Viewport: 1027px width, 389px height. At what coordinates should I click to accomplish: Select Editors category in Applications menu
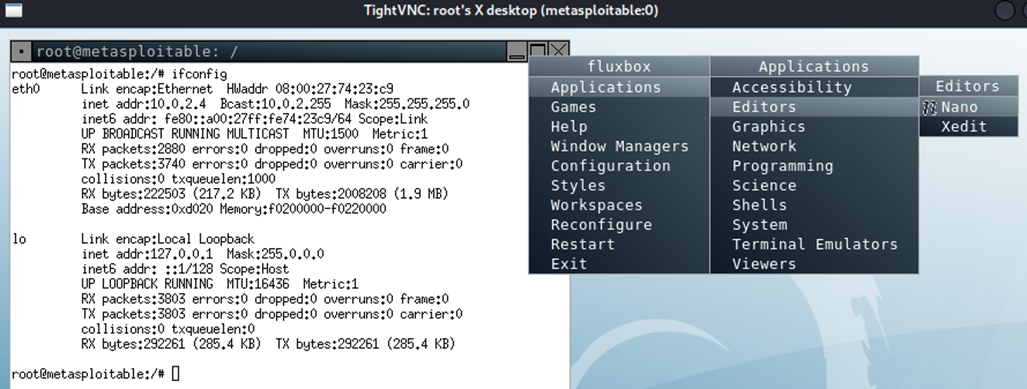814,107
